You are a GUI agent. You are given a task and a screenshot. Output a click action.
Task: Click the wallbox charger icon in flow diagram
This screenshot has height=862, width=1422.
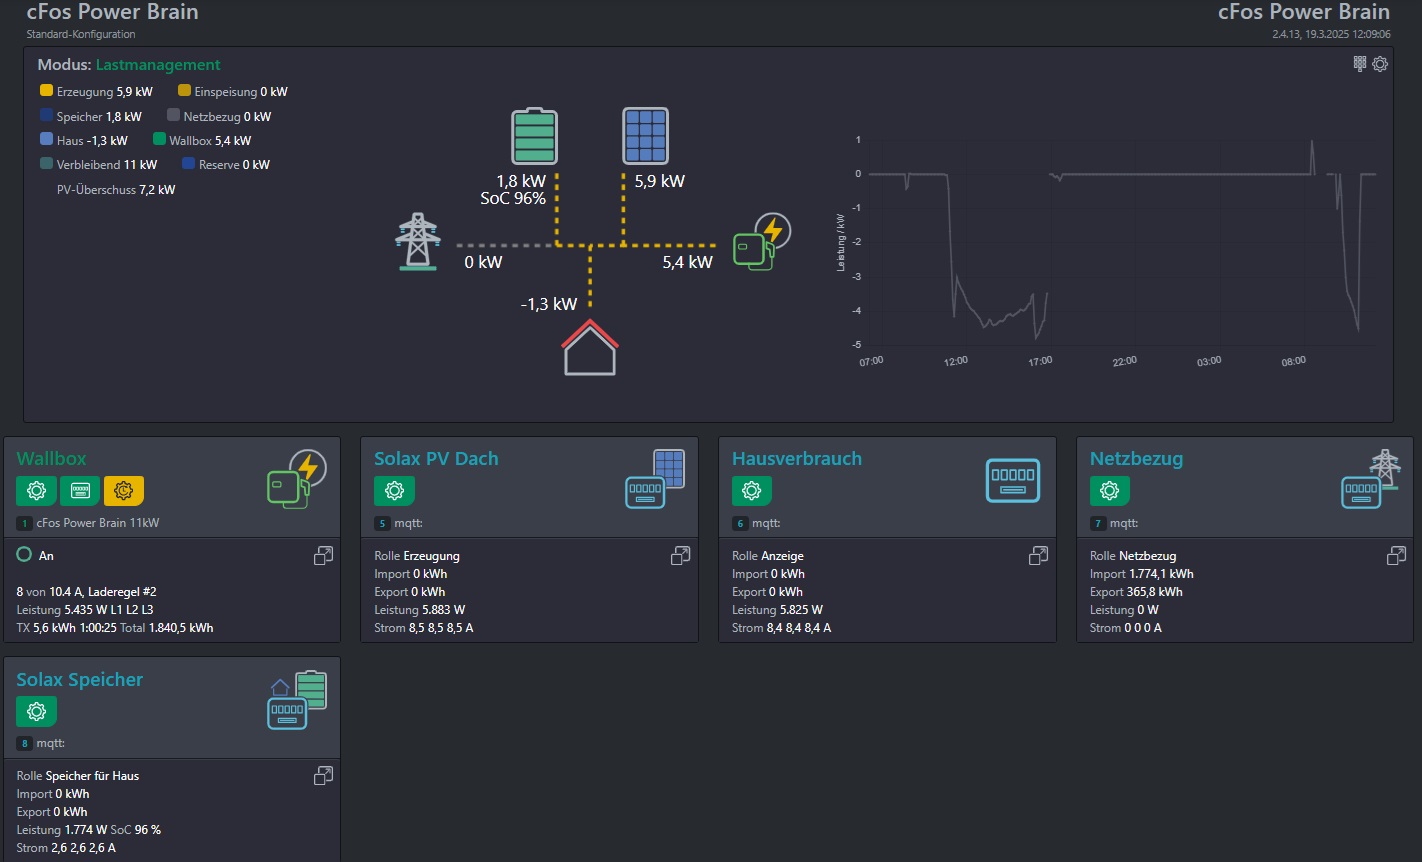tap(763, 242)
